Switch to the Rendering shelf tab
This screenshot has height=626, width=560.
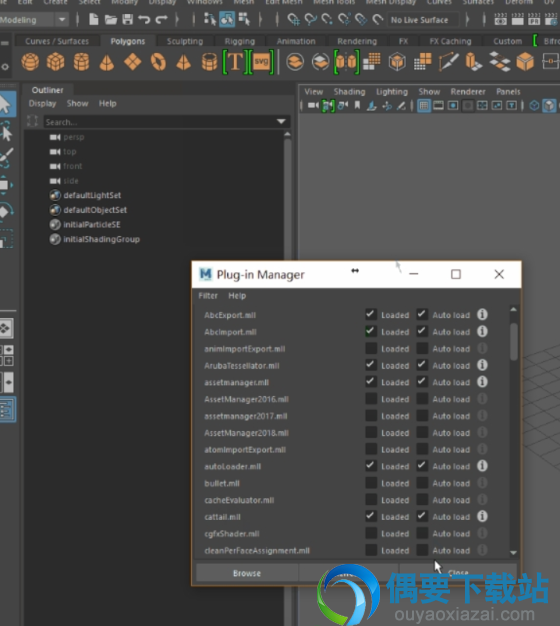357,41
